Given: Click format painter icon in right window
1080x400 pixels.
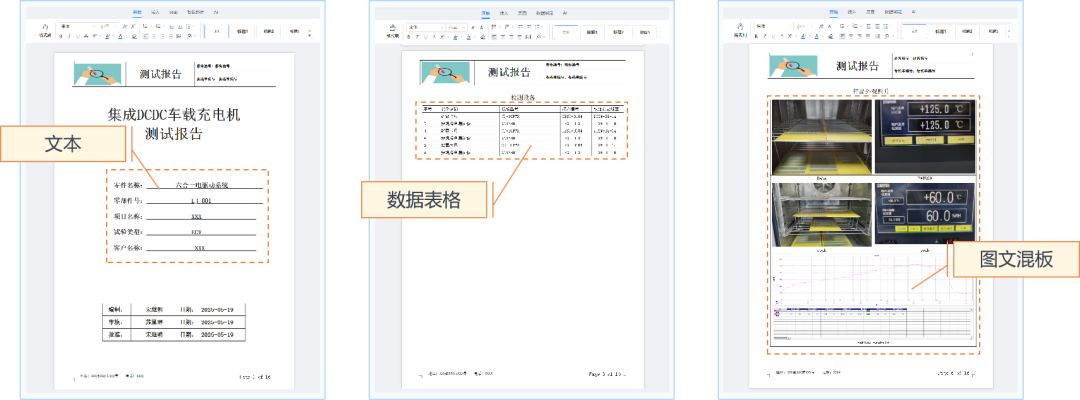Looking at the screenshot, I should [740, 29].
